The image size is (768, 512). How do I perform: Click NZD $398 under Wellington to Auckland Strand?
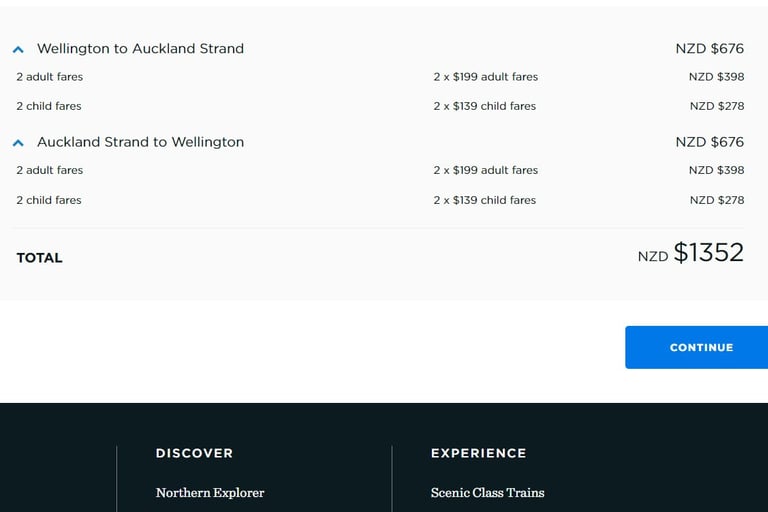pyautogui.click(x=717, y=77)
